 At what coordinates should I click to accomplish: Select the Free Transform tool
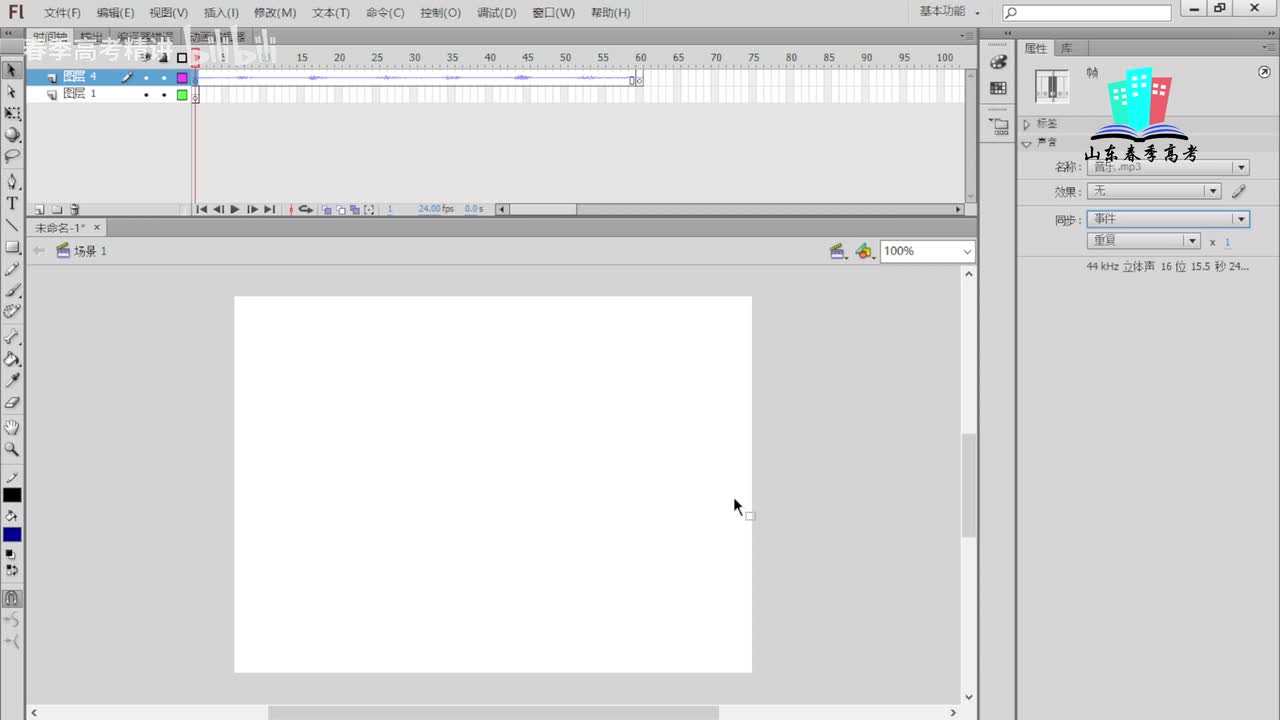[12, 114]
